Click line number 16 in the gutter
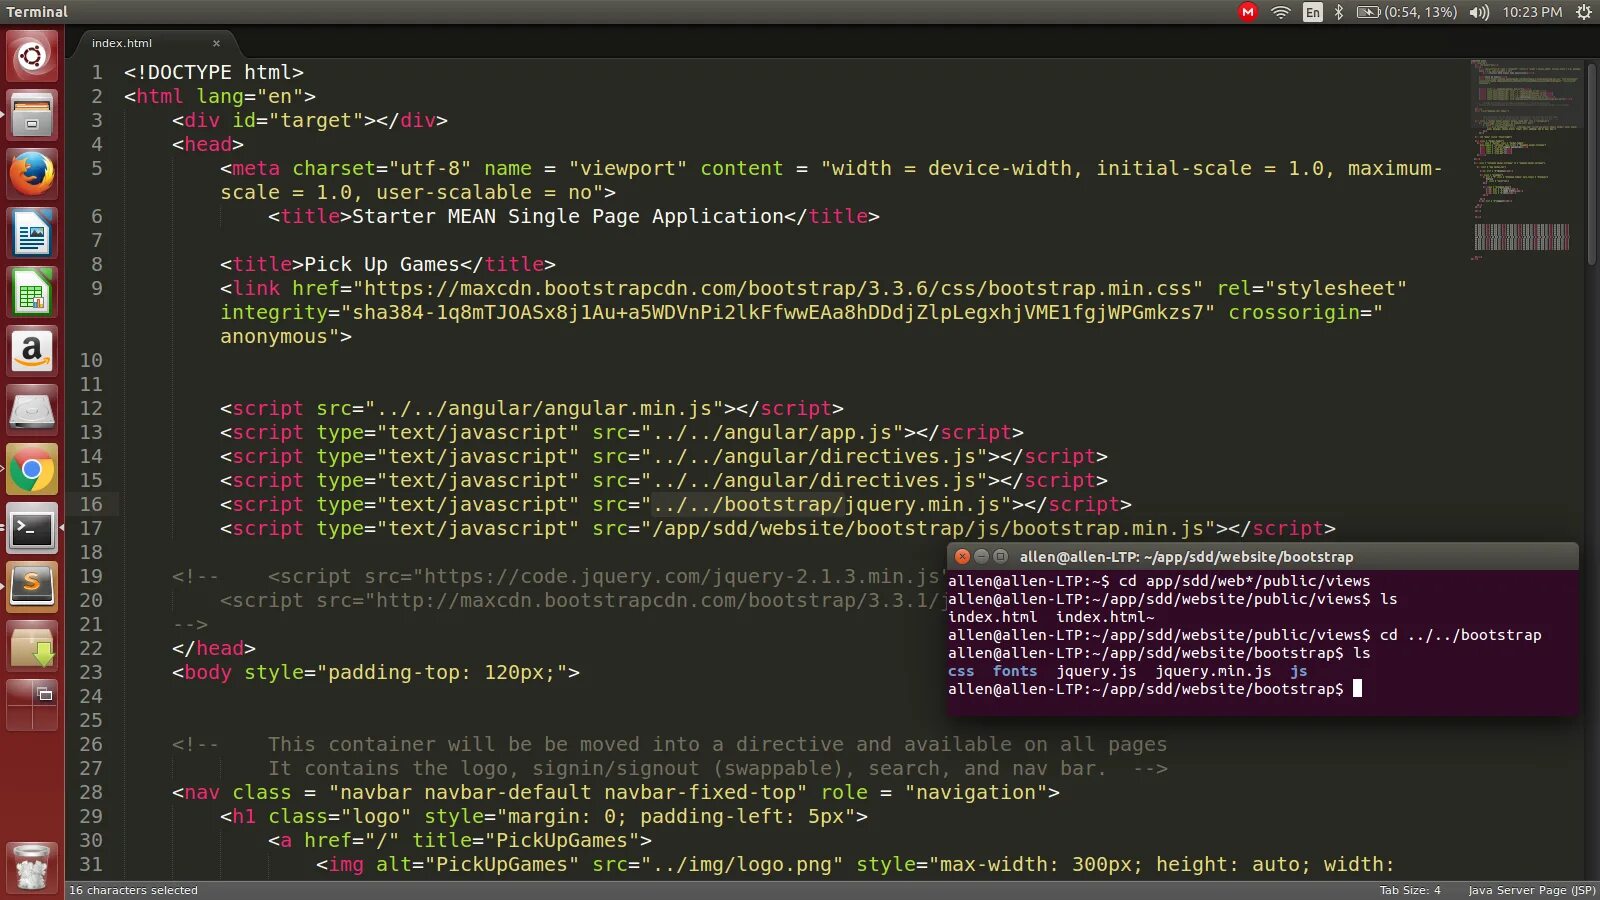This screenshot has height=900, width=1600. click(x=91, y=504)
